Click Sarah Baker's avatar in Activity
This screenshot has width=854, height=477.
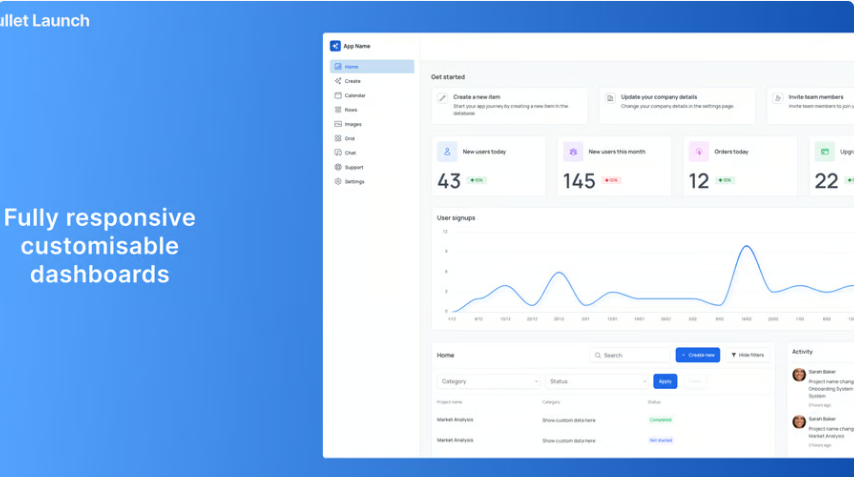tap(799, 374)
